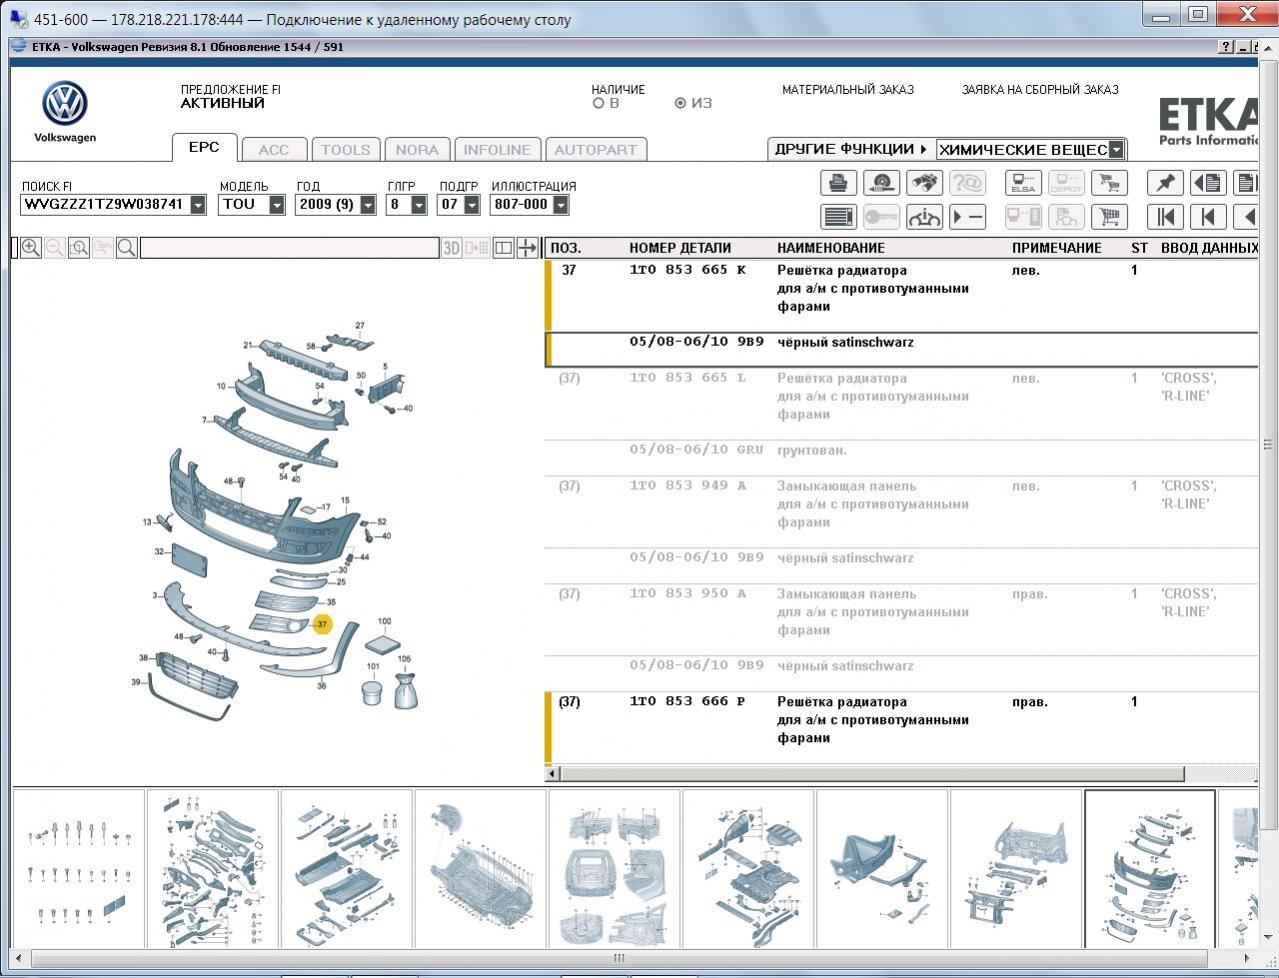Click the greyed-out computer-to-server icon

coord(1023,216)
